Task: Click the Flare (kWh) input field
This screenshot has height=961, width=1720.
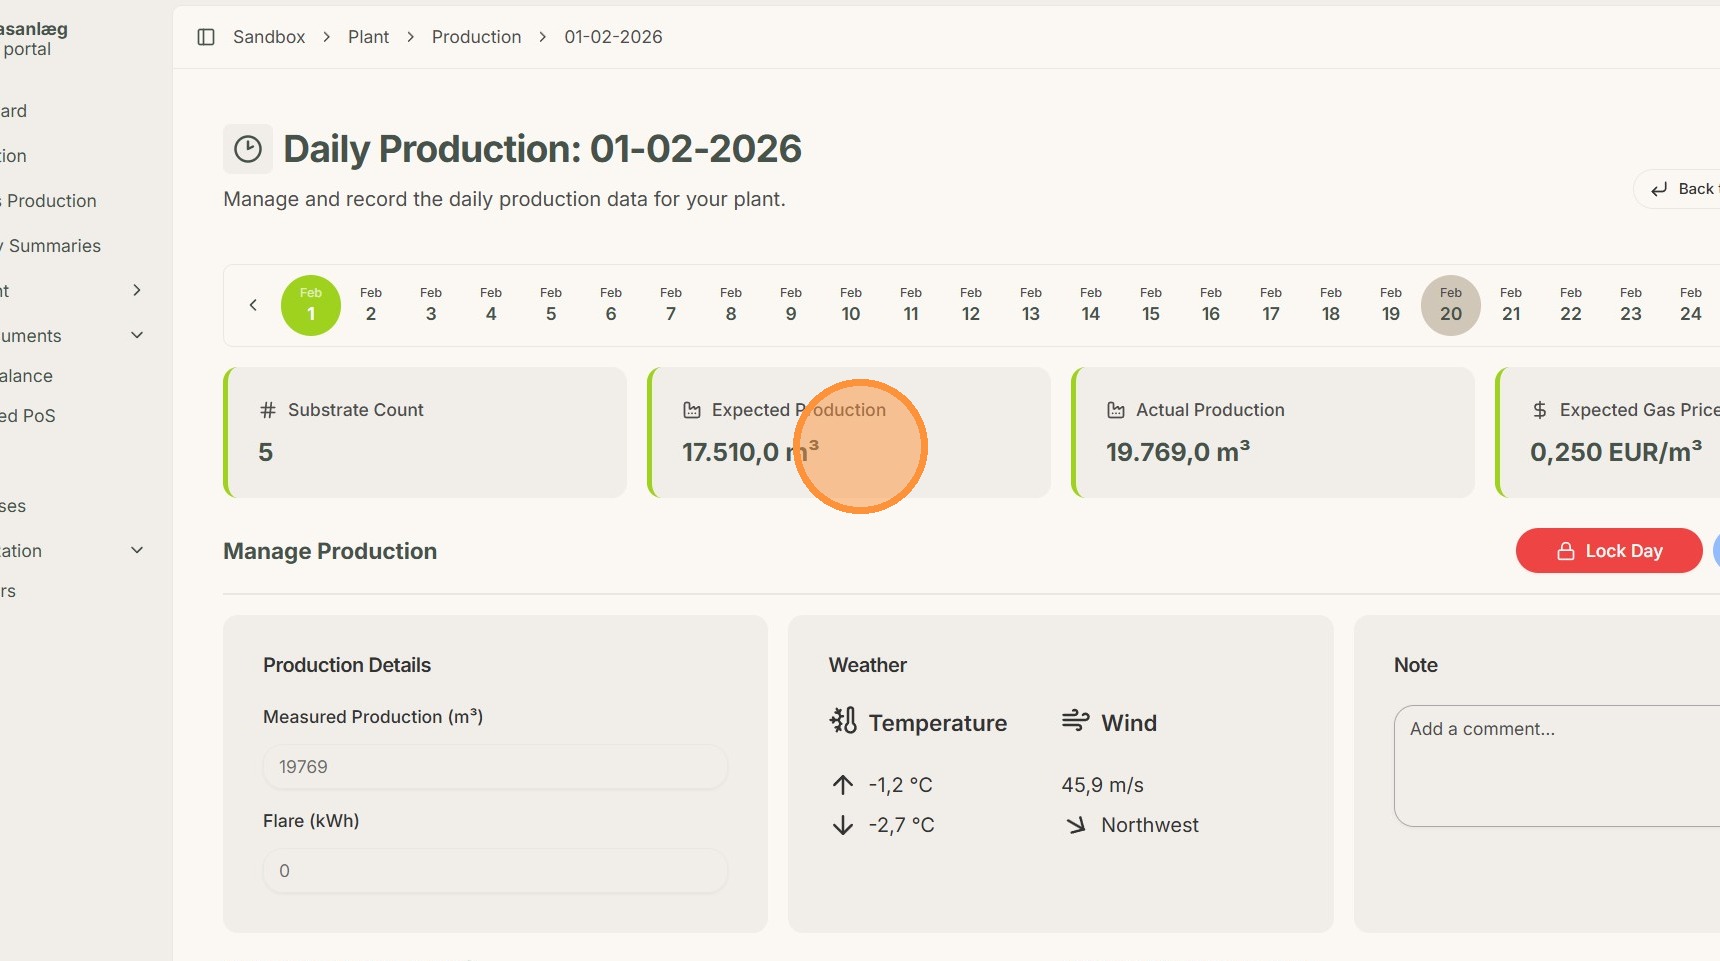Action: click(495, 871)
